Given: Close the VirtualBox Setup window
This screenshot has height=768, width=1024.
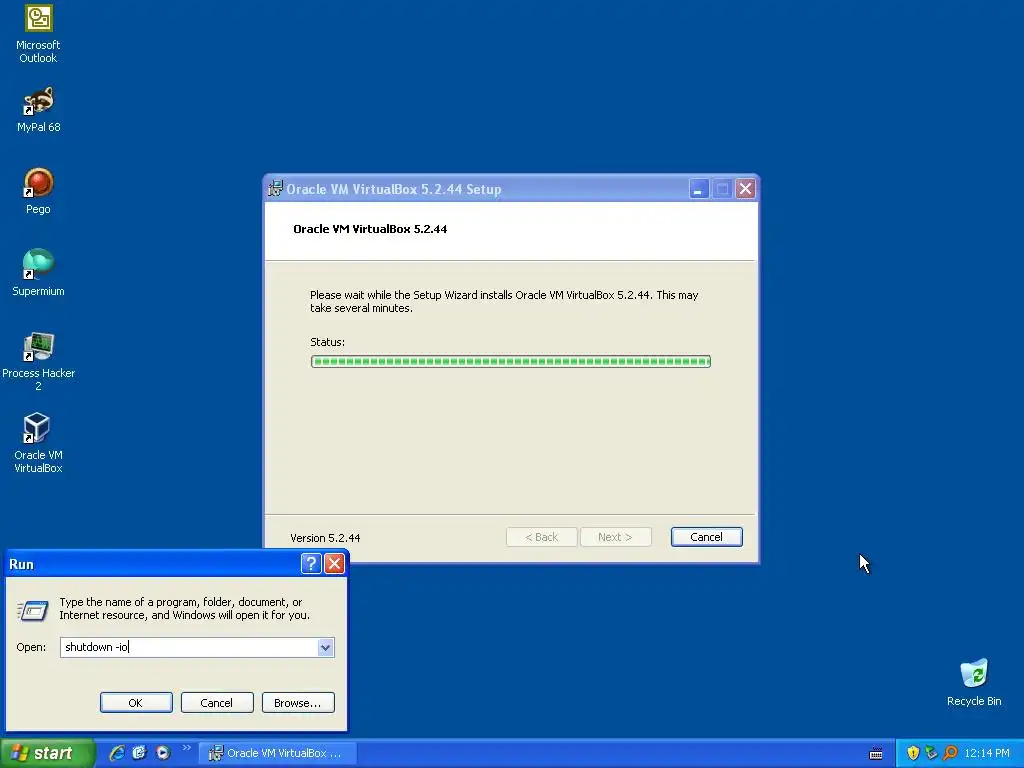Looking at the screenshot, I should pos(746,189).
